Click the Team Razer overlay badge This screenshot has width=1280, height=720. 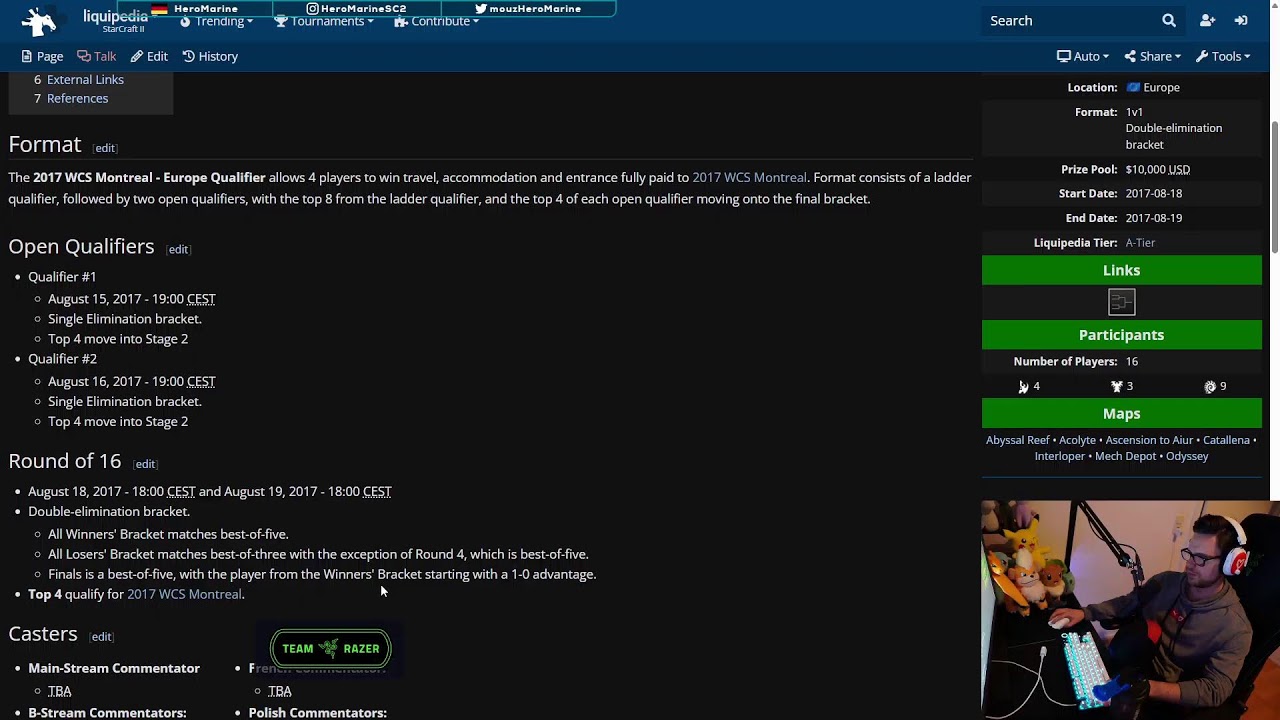tap(331, 648)
